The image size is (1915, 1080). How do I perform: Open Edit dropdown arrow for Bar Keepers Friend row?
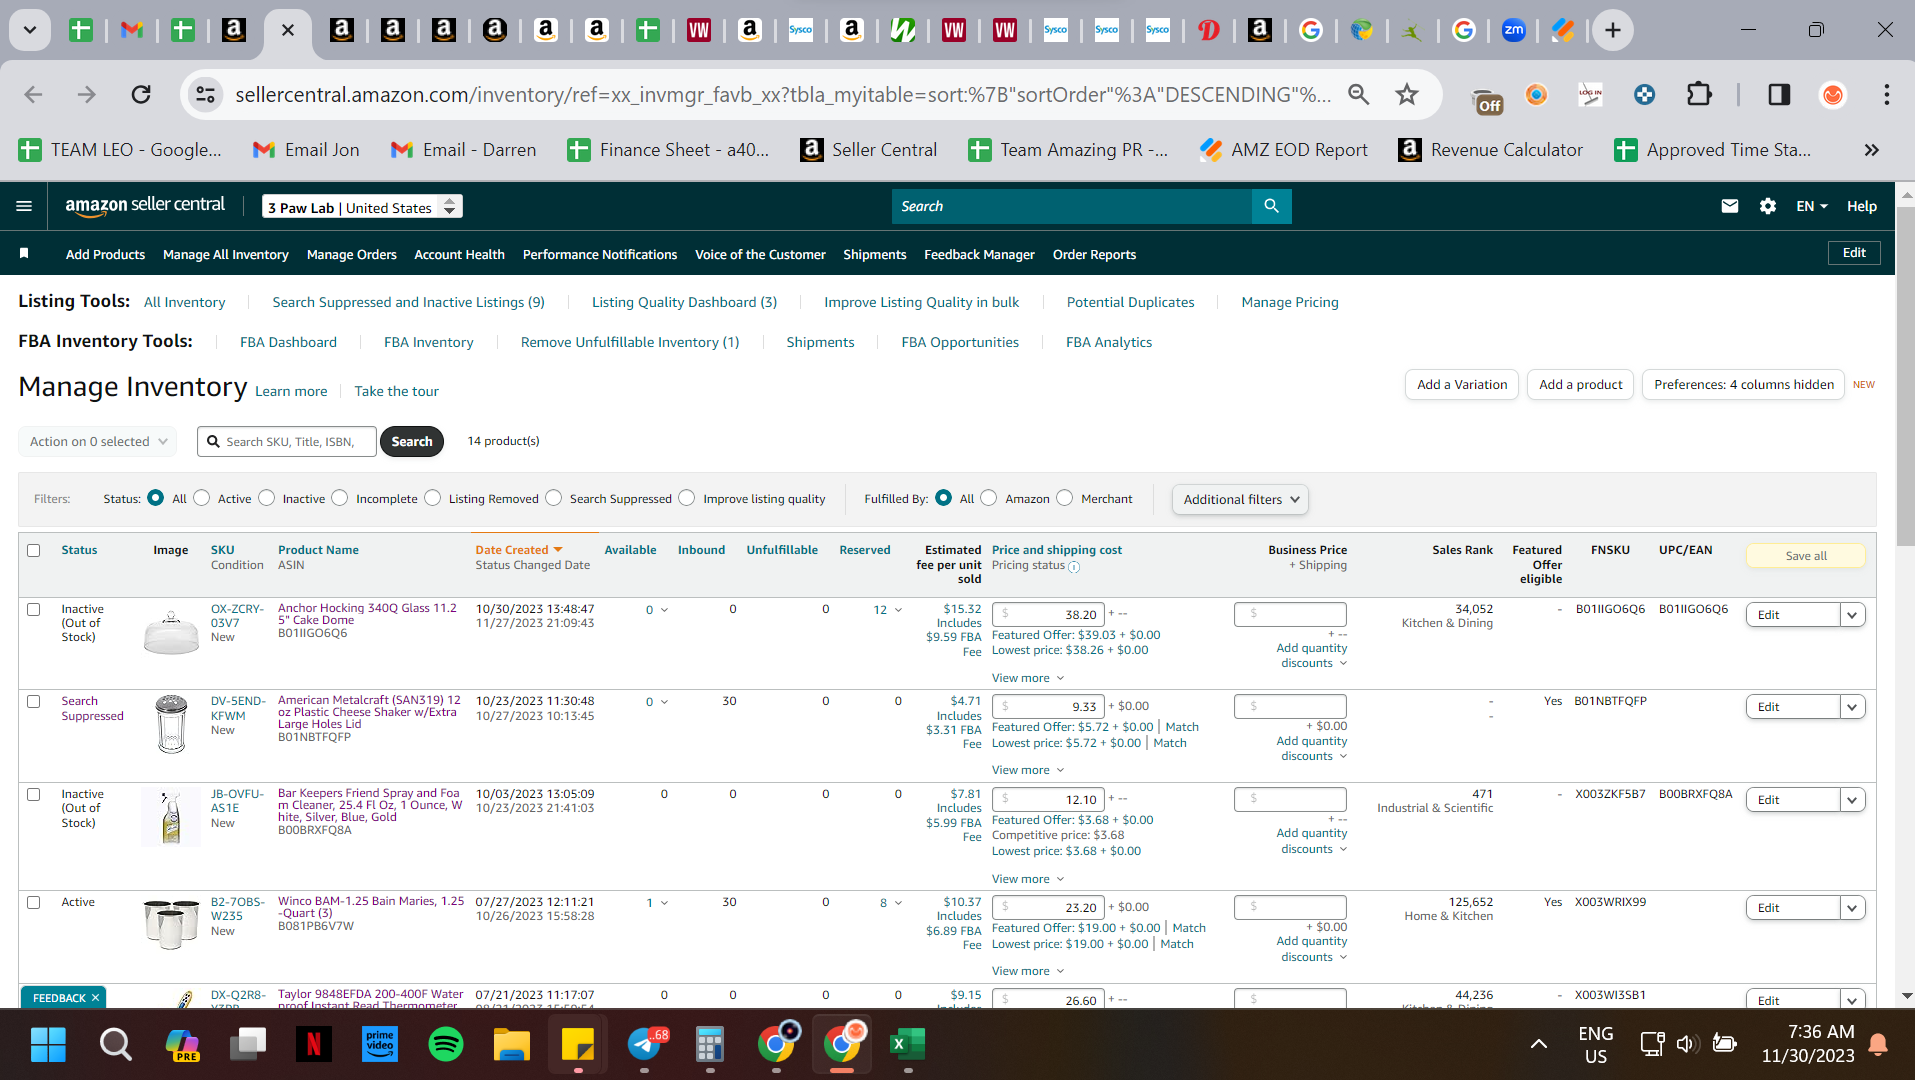coord(1852,800)
